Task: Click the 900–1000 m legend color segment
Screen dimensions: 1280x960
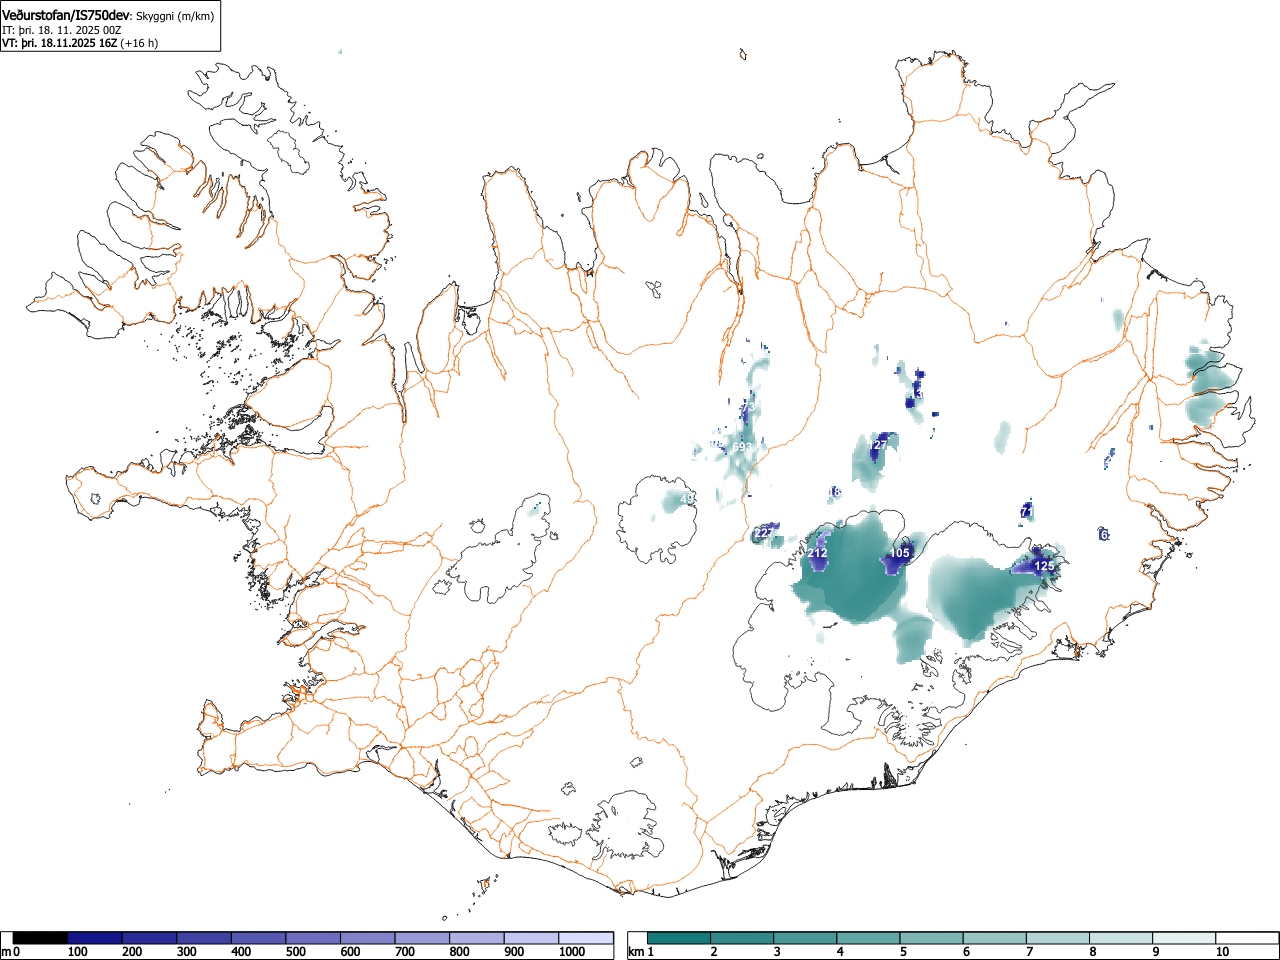Action: (x=530, y=938)
